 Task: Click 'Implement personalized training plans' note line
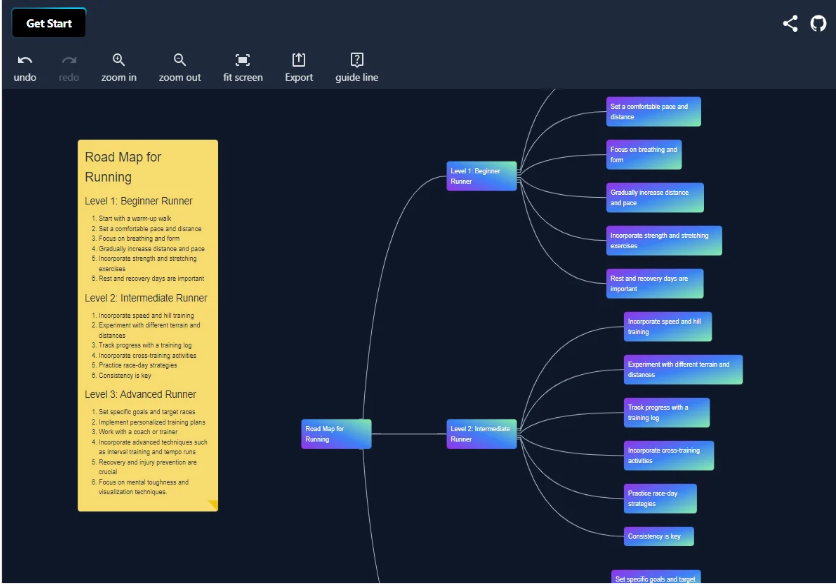pyautogui.click(x=152, y=422)
